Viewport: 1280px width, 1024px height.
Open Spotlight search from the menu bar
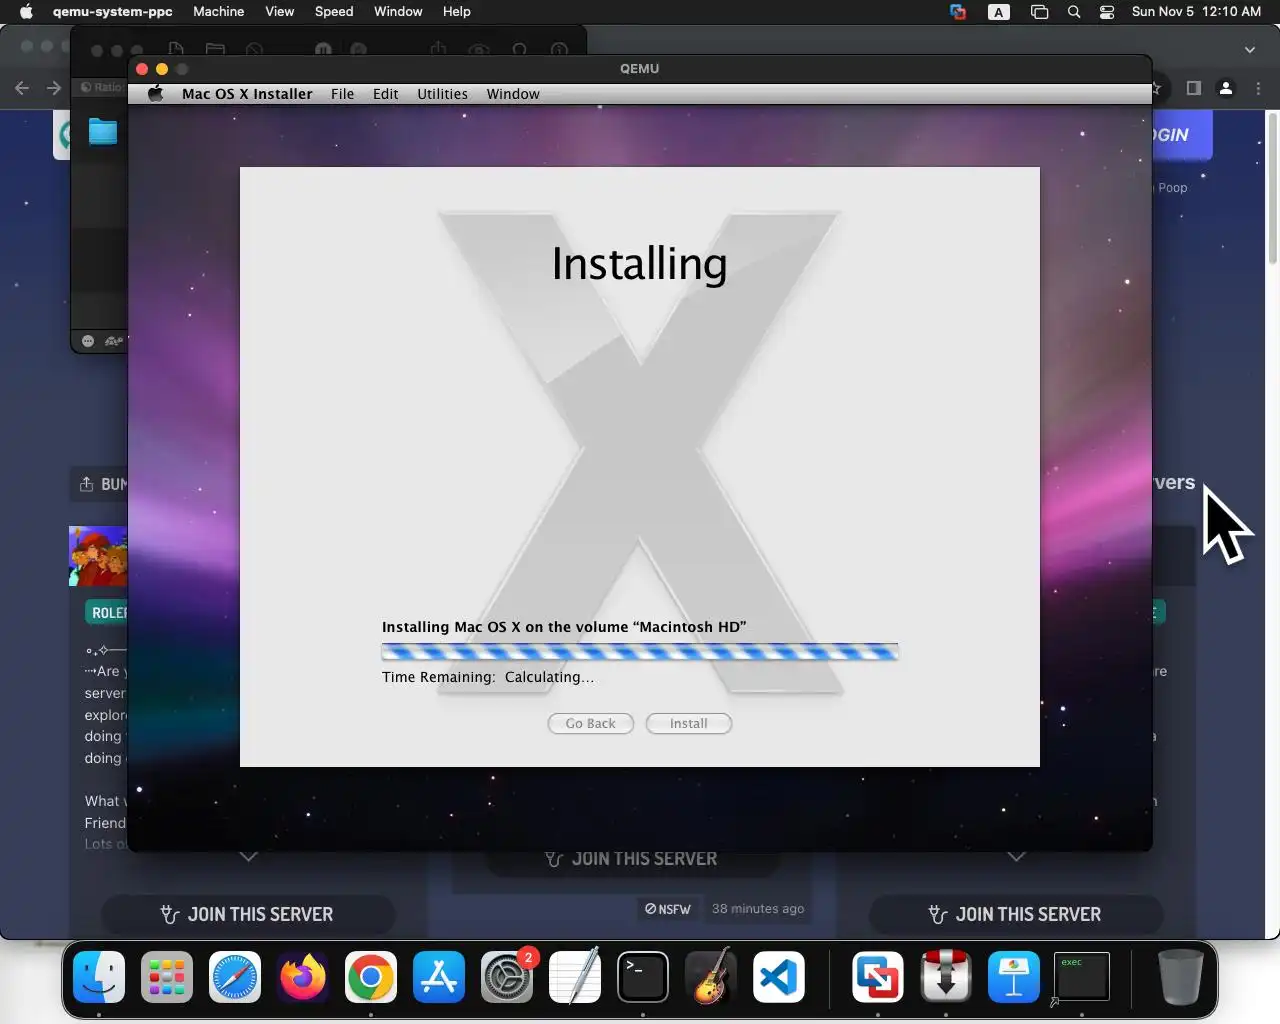tap(1074, 12)
